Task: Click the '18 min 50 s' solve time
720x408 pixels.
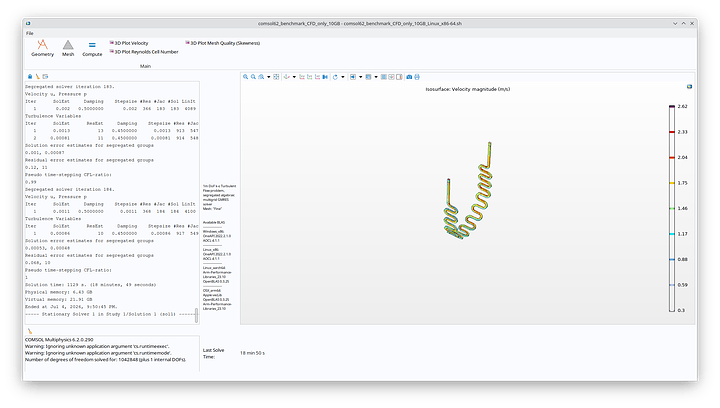Action: [x=253, y=353]
